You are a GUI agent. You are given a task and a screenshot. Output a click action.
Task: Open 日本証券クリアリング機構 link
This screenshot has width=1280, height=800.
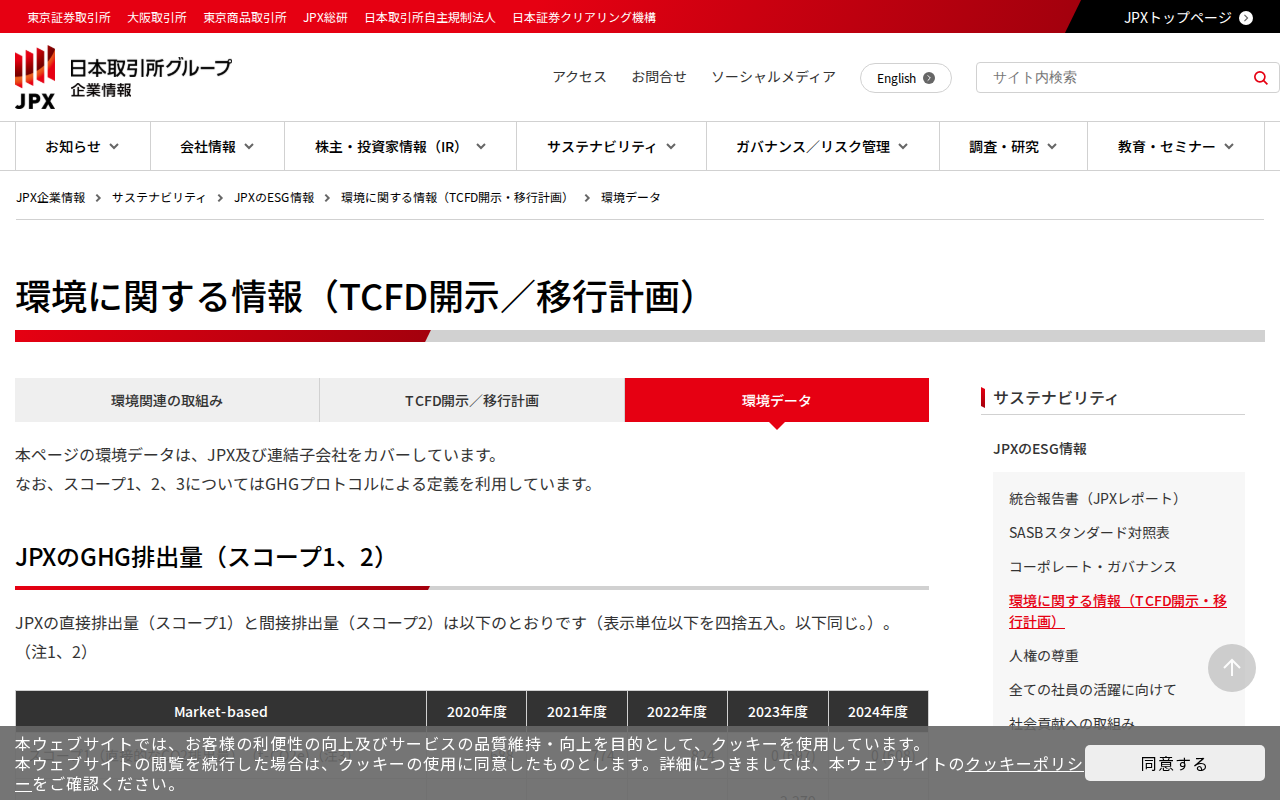tap(584, 17)
